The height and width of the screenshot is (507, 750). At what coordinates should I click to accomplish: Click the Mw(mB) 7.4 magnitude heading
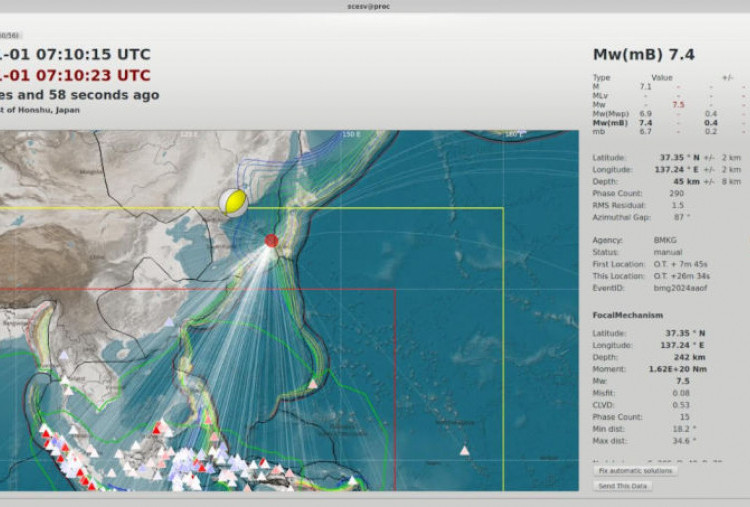(x=644, y=55)
